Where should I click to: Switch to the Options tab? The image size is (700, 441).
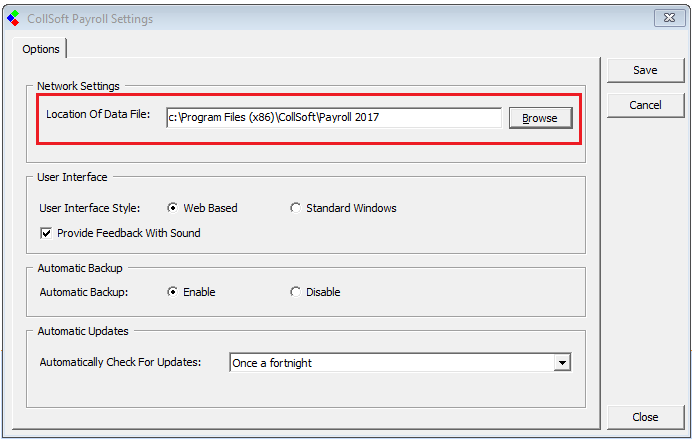(x=41, y=49)
